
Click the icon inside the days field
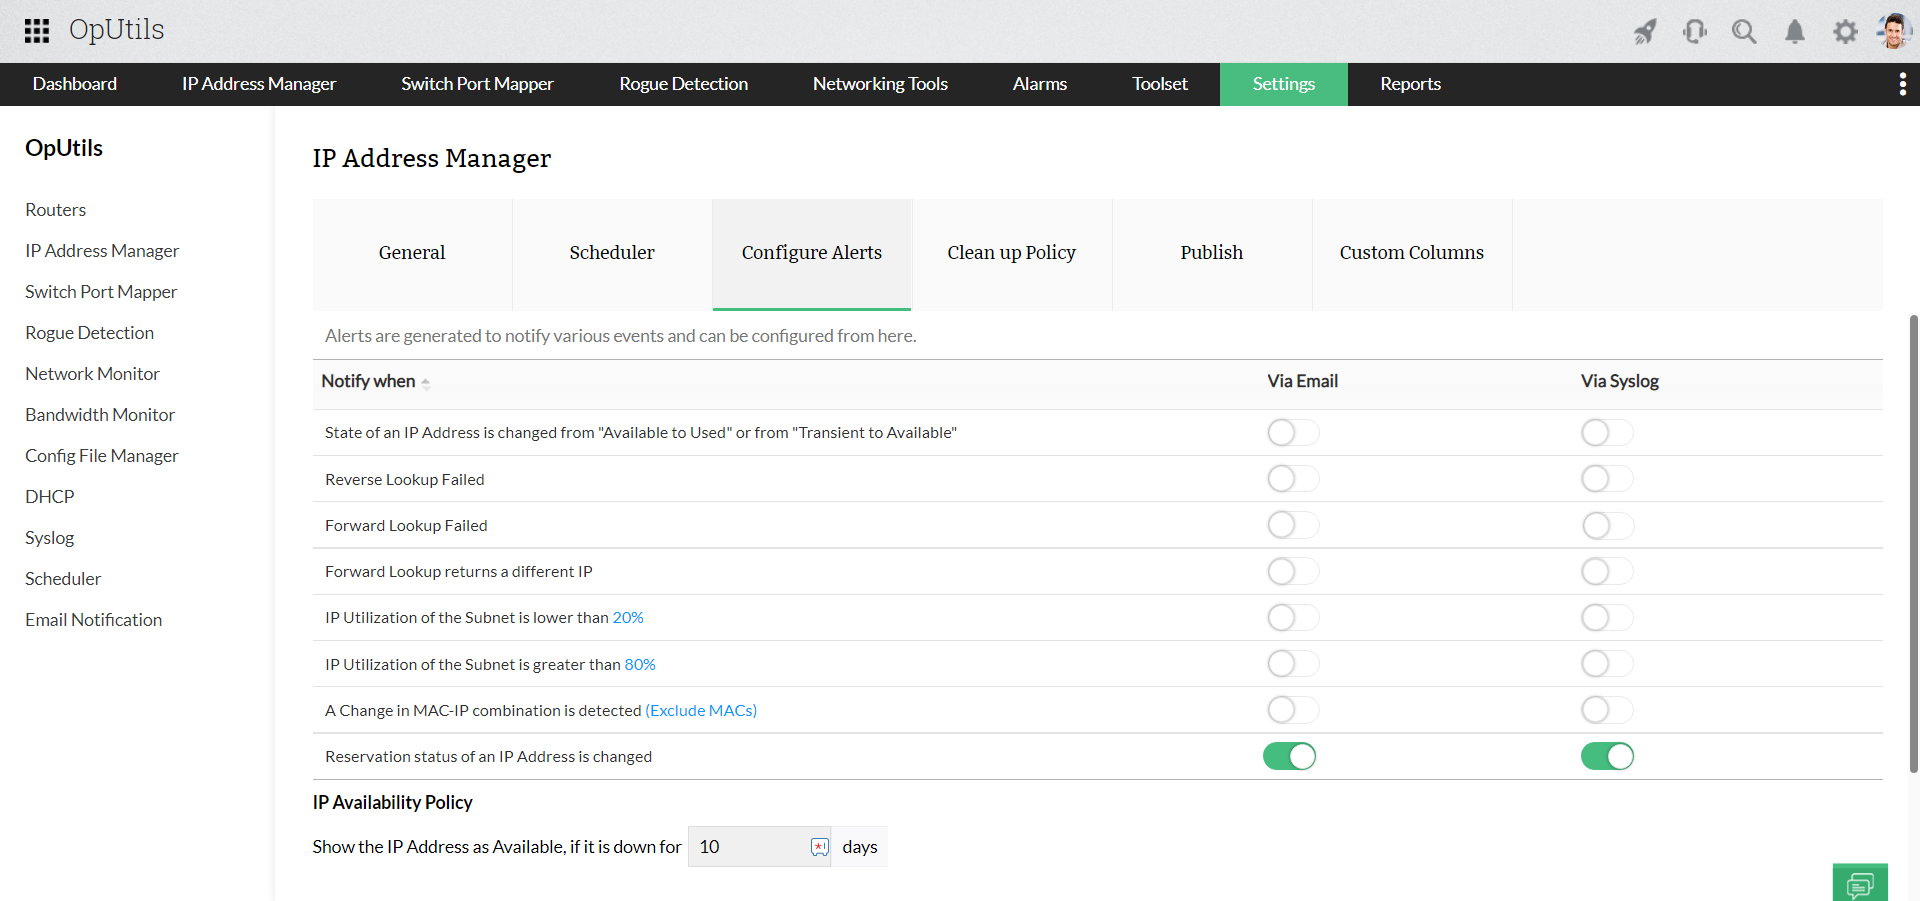[x=820, y=847]
